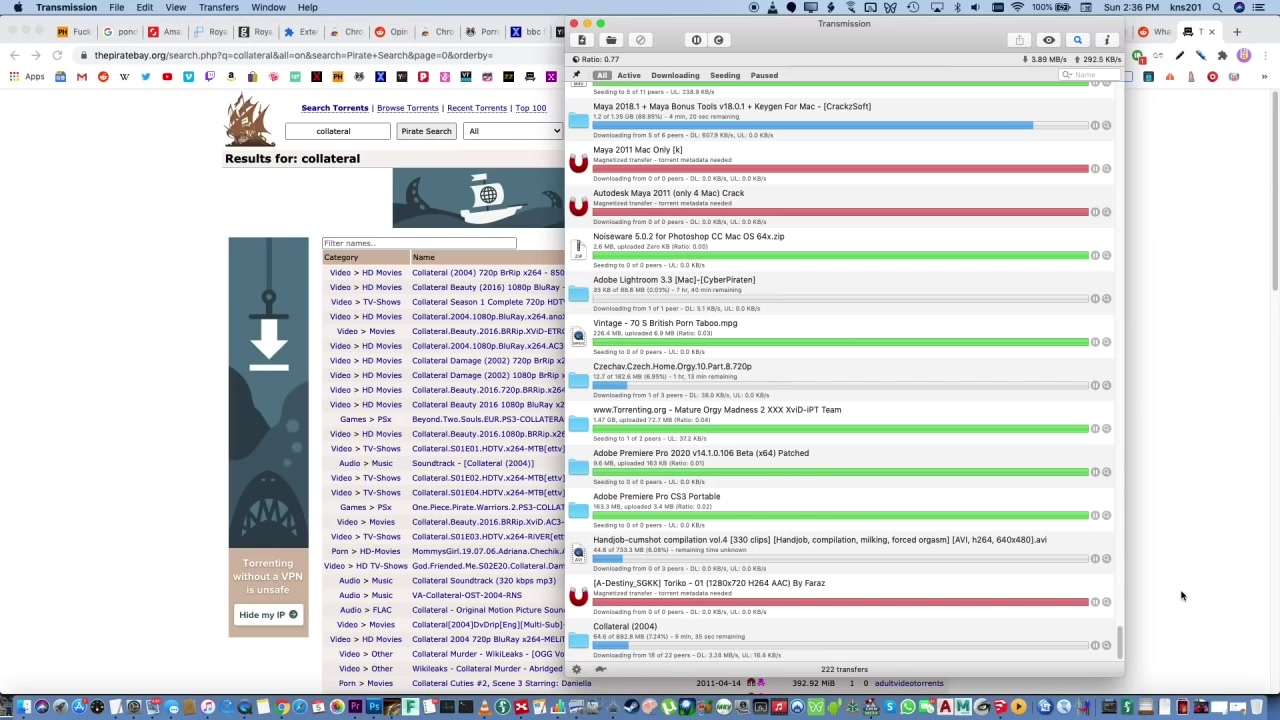1280x720 pixels.
Task: Switch to Downloading filter
Action: coord(675,75)
